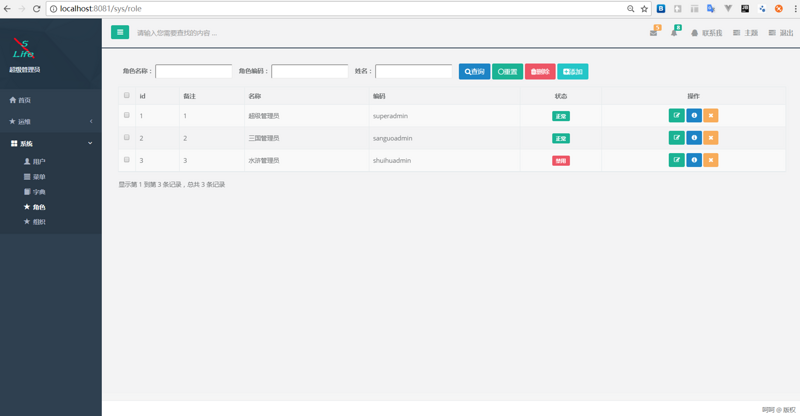Open the Chrome three-dot menu
Screen dimensions: 800x416
(795, 9)
